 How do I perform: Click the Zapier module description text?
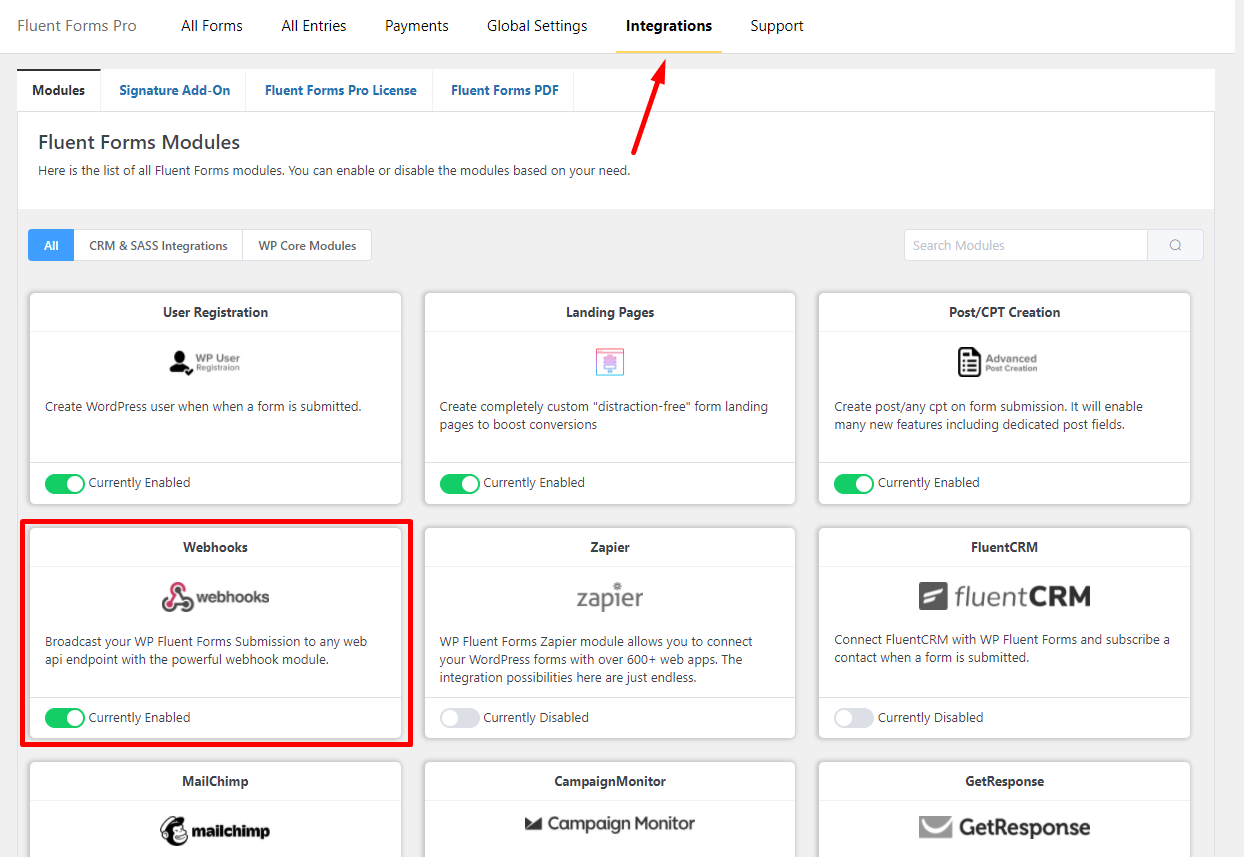pyautogui.click(x=597, y=660)
